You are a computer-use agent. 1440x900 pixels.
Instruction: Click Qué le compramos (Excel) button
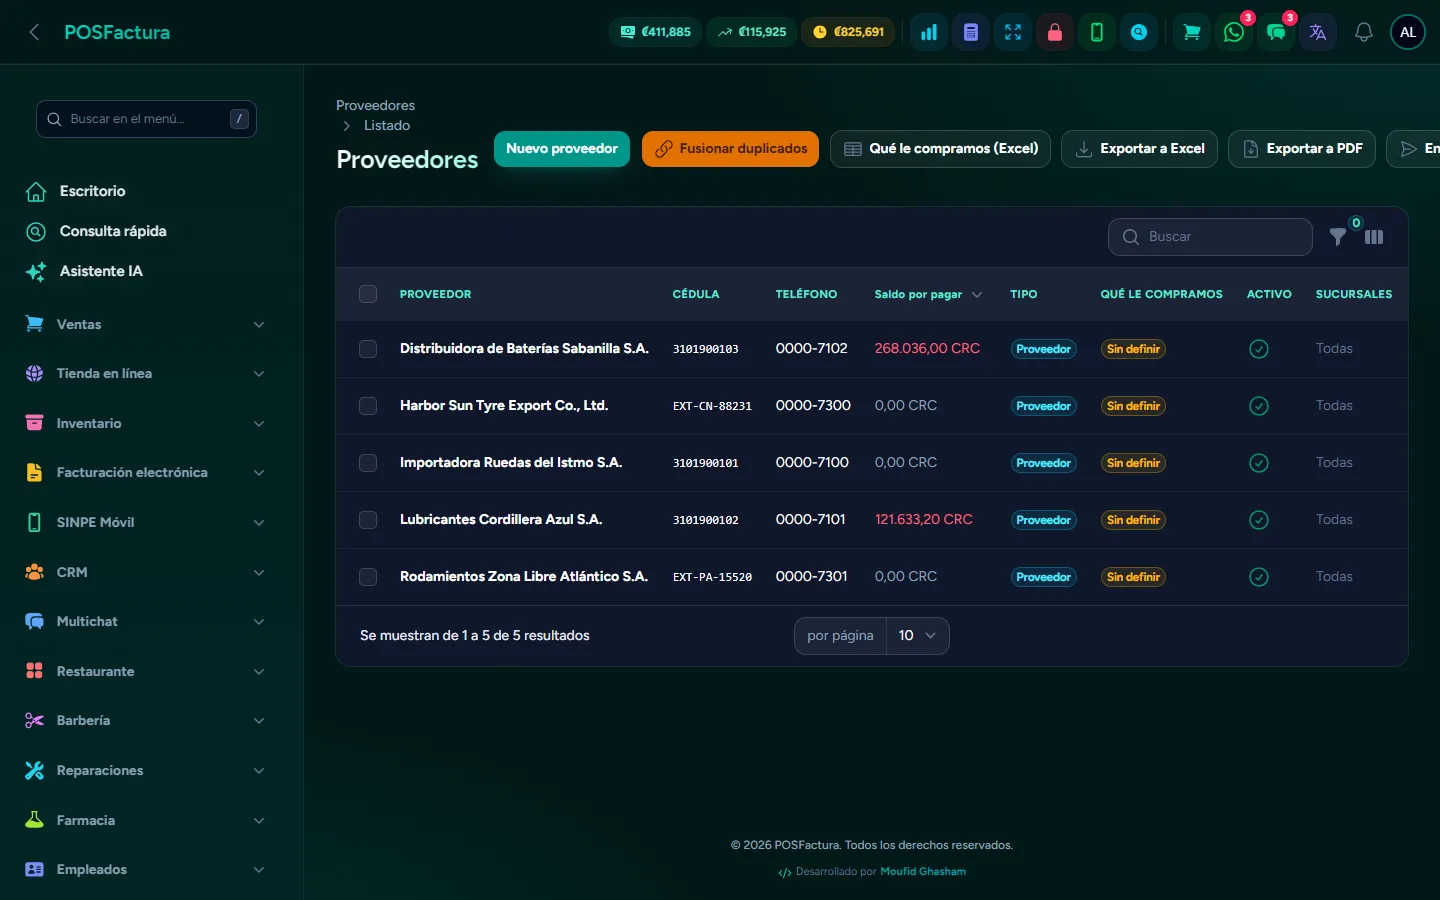click(x=940, y=149)
